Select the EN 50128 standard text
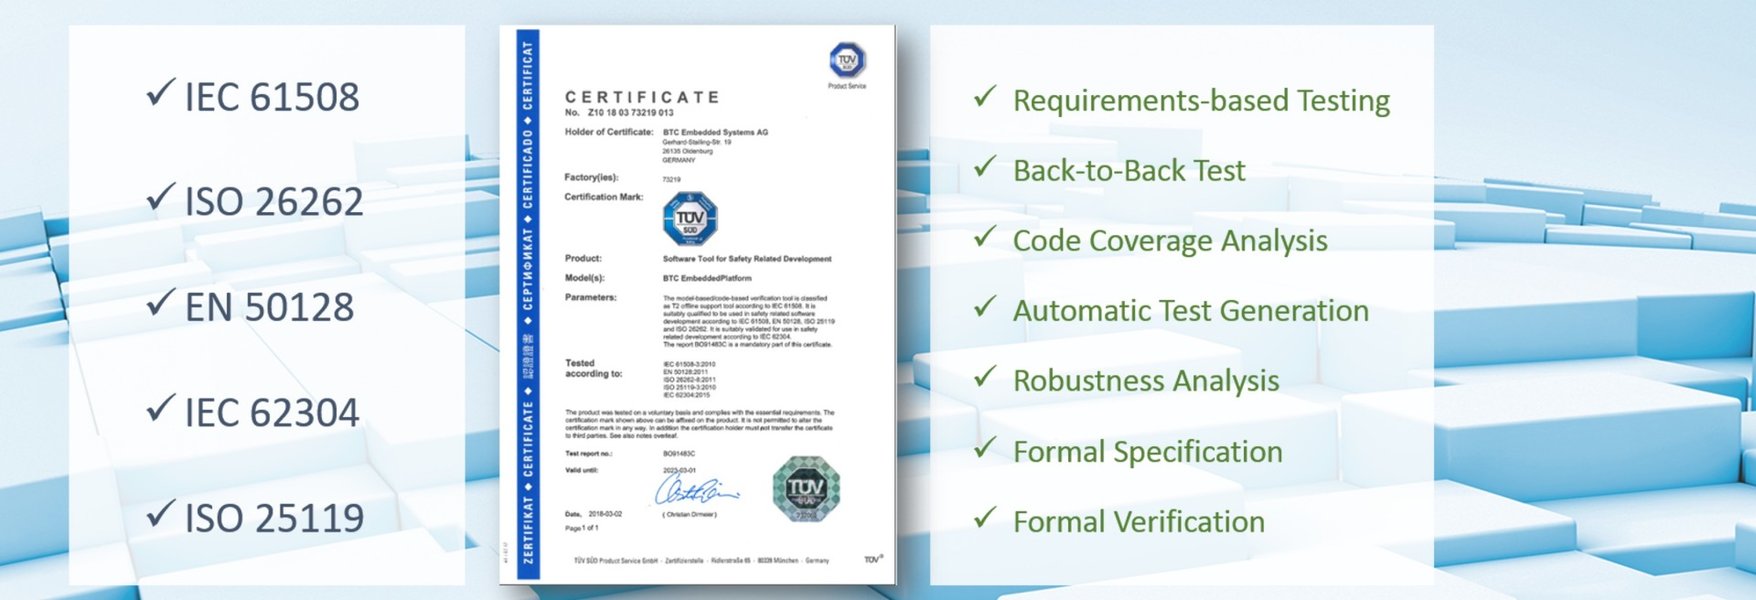This screenshot has width=1756, height=600. pos(269,308)
